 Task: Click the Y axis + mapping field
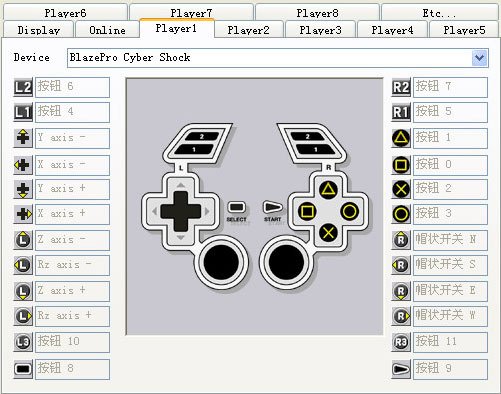[72, 189]
